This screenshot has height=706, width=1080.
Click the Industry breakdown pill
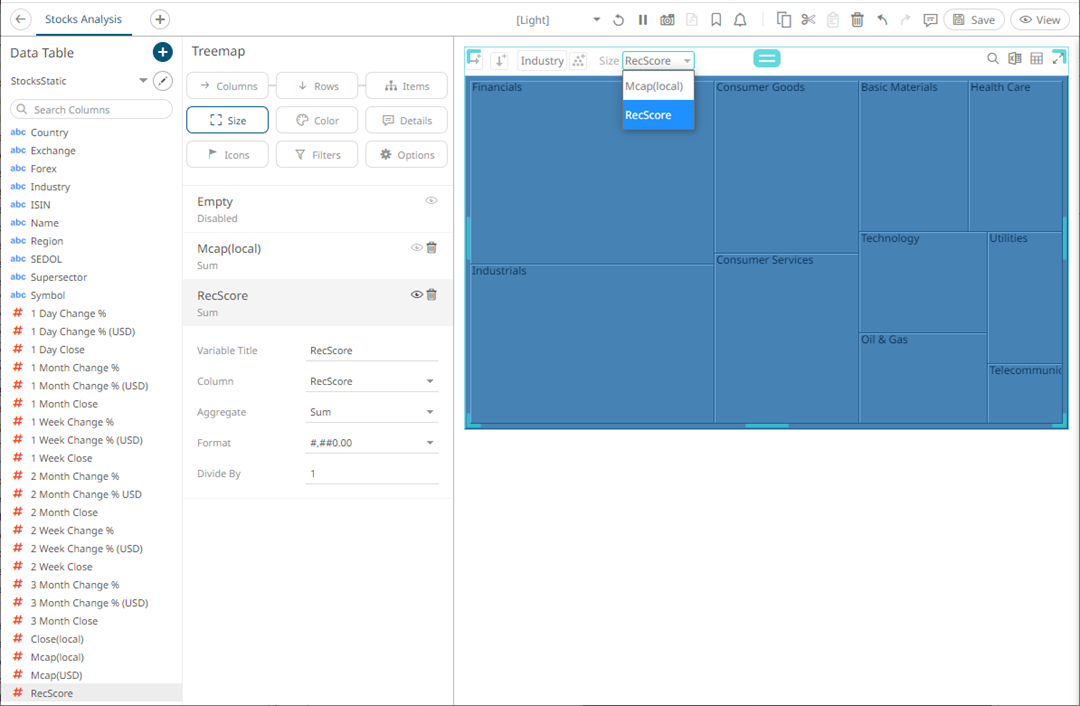[x=542, y=61]
